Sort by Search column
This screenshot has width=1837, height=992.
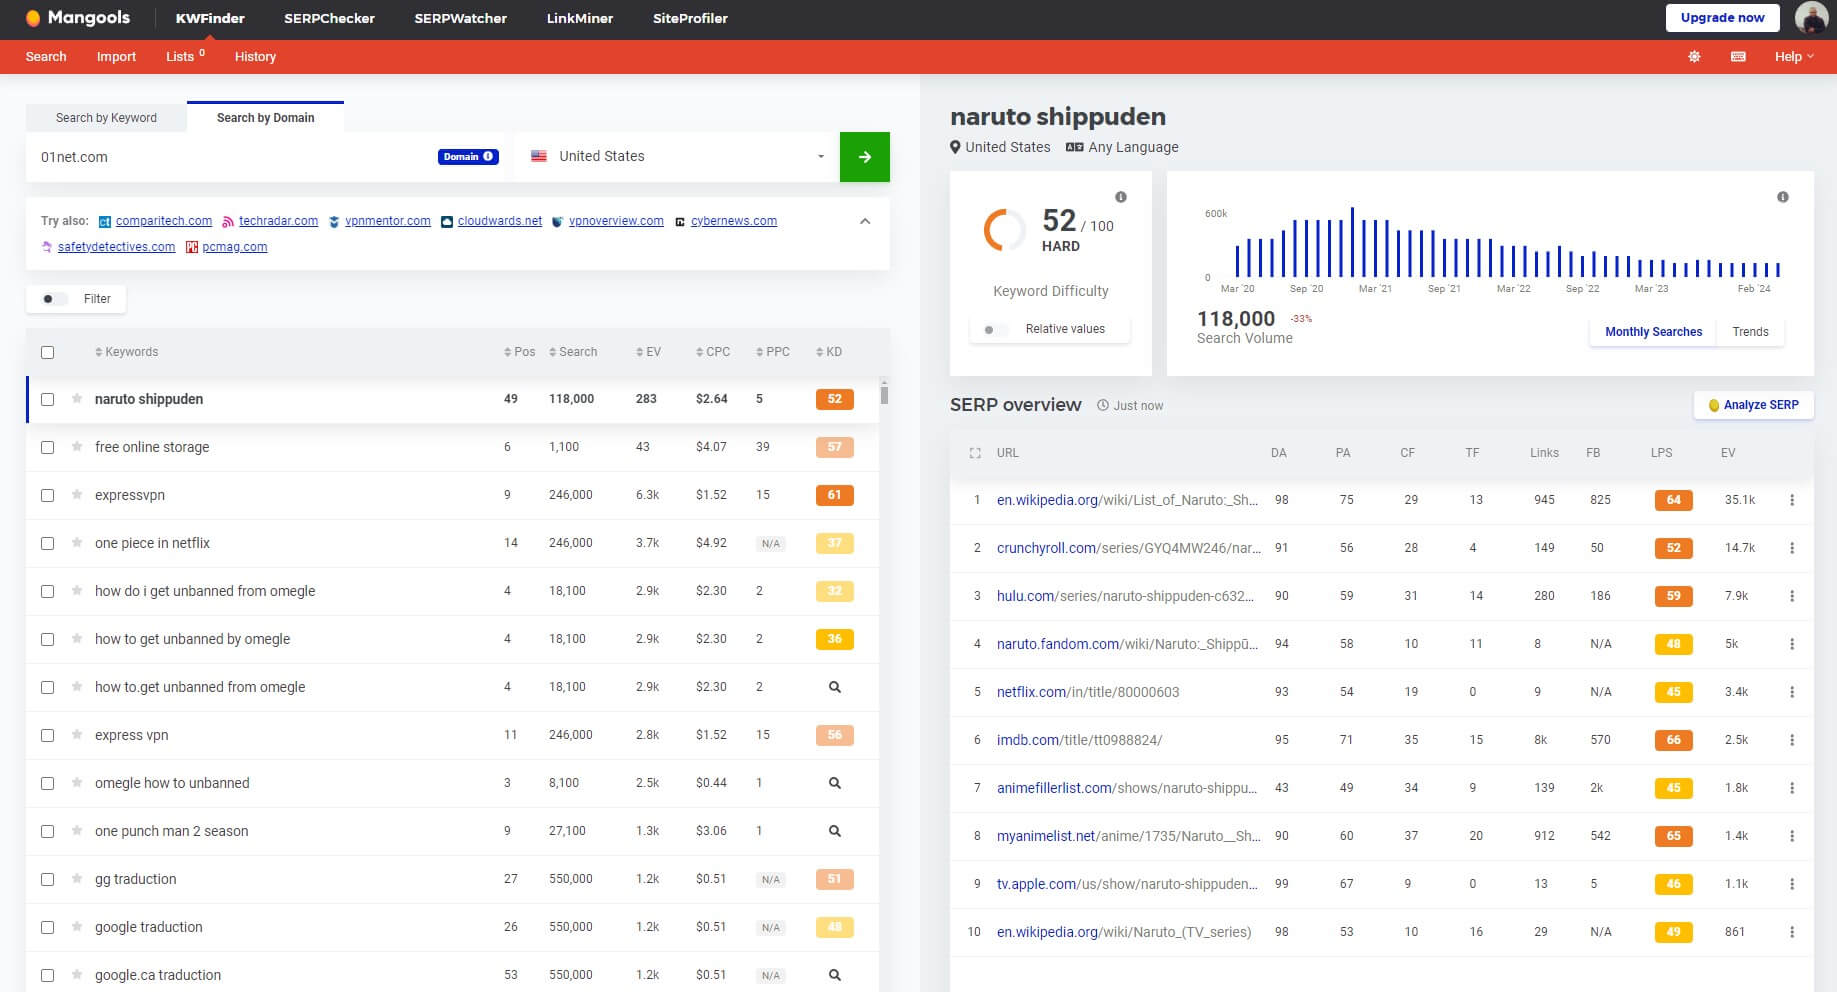tap(573, 352)
